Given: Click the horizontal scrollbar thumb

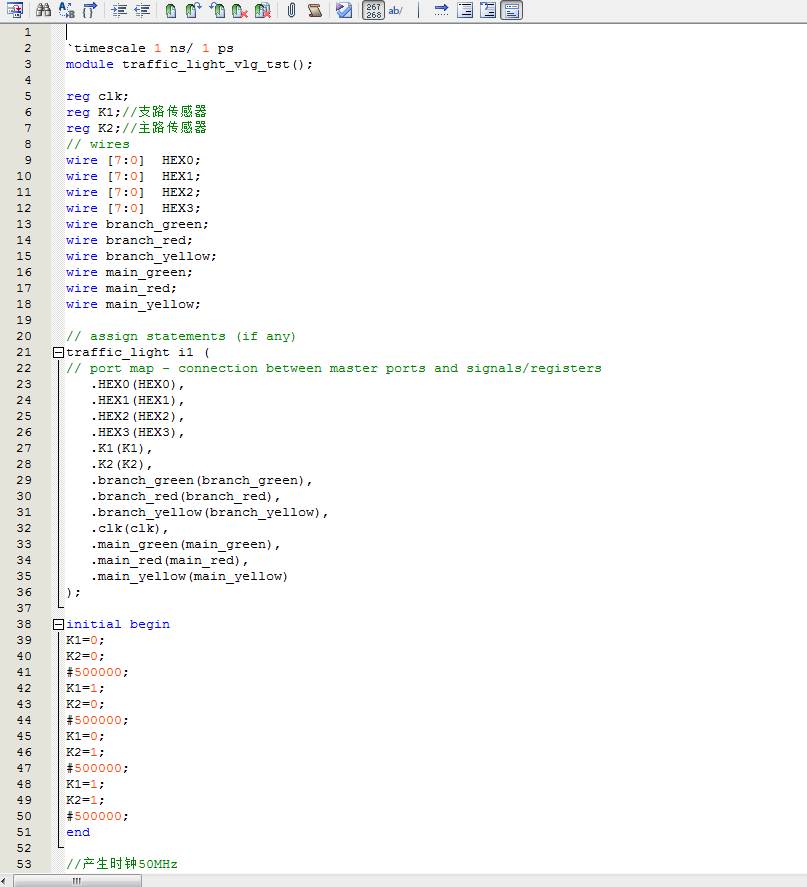Looking at the screenshot, I should pos(76,880).
